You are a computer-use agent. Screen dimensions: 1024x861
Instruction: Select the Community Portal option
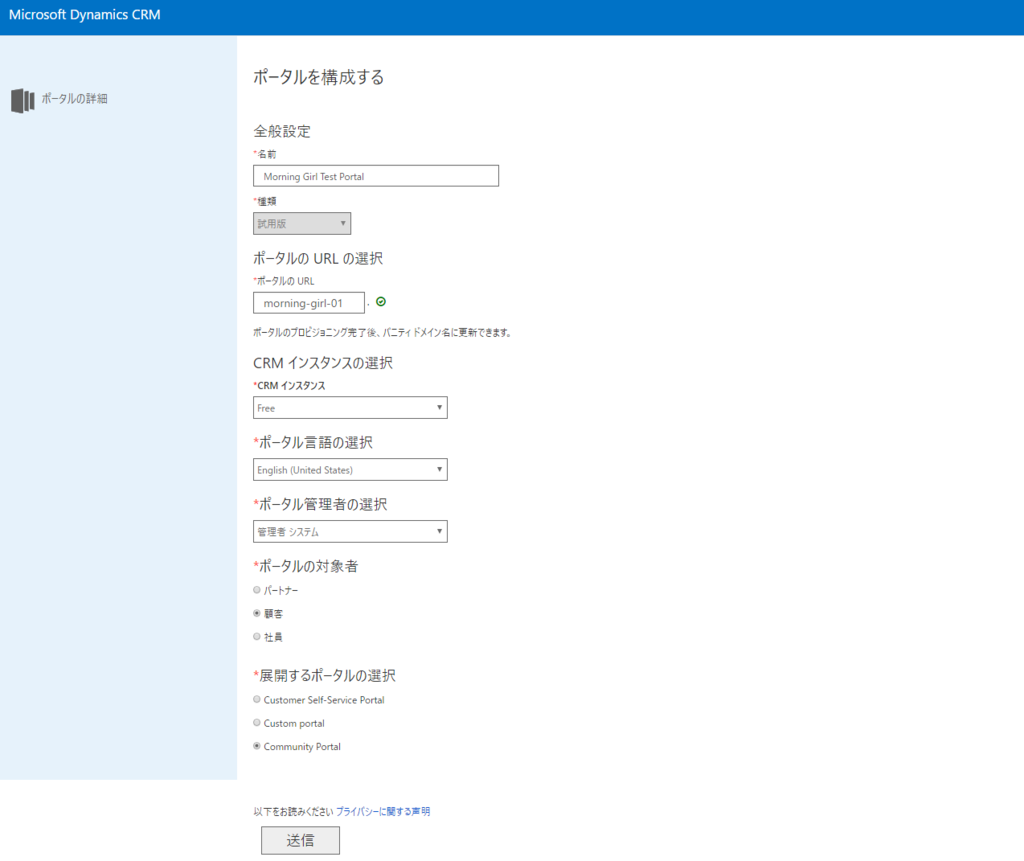(x=257, y=746)
